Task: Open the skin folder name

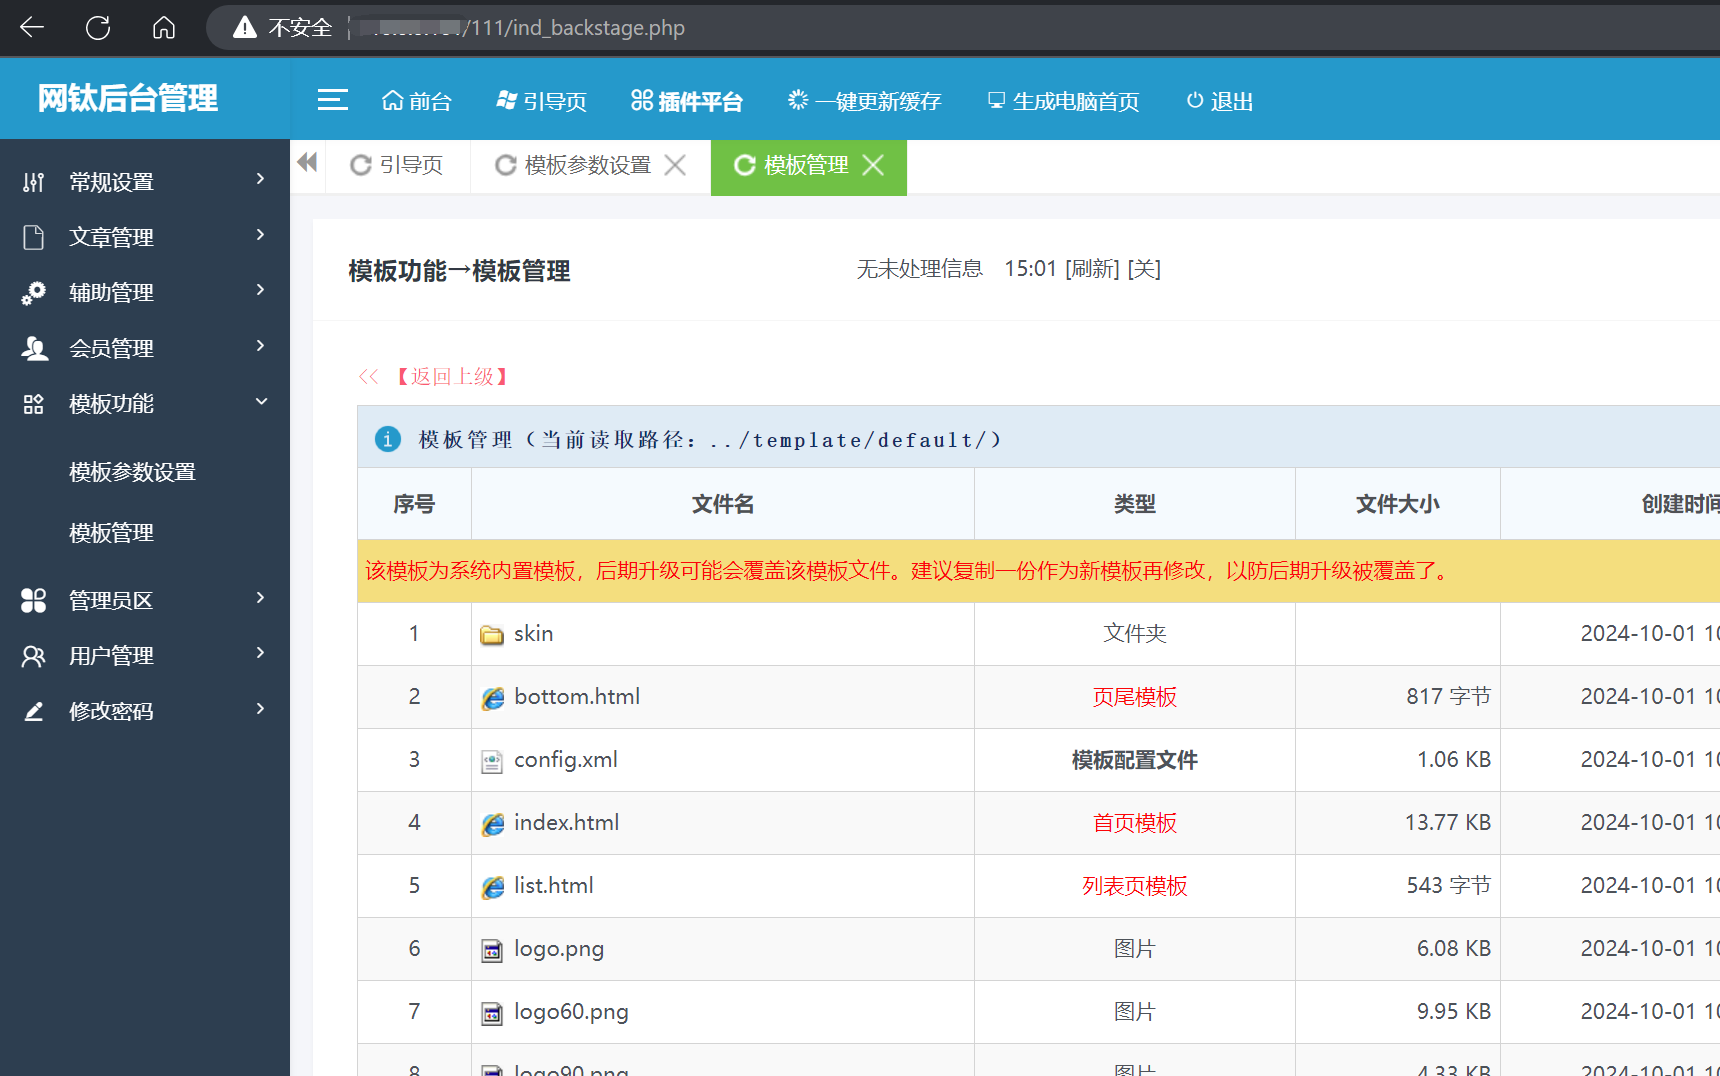Action: coord(533,633)
